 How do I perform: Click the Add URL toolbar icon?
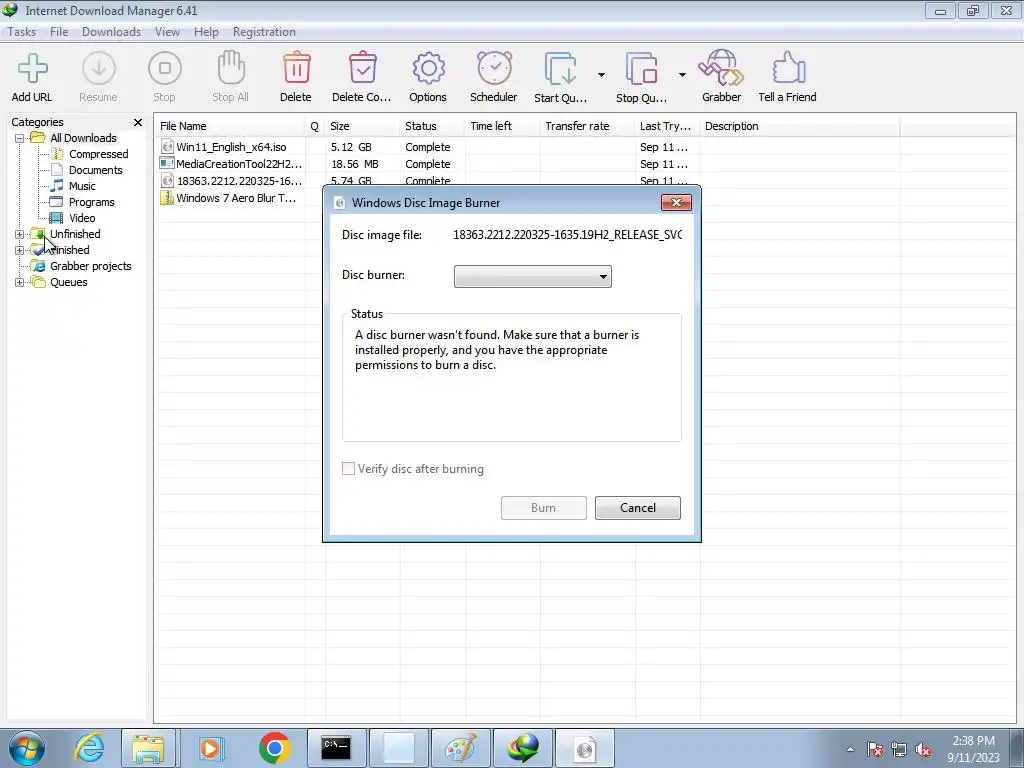(32, 69)
